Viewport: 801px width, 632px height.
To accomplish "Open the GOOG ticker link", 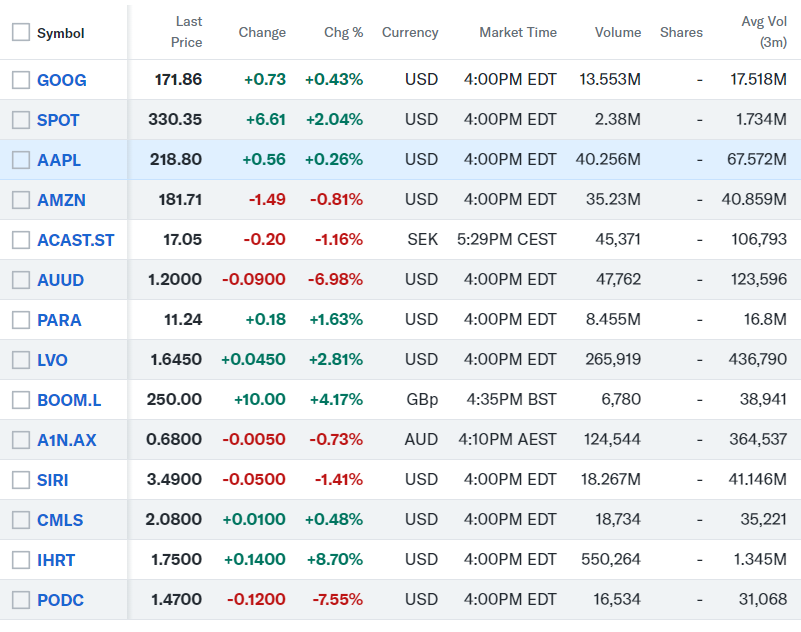I will [x=62, y=80].
